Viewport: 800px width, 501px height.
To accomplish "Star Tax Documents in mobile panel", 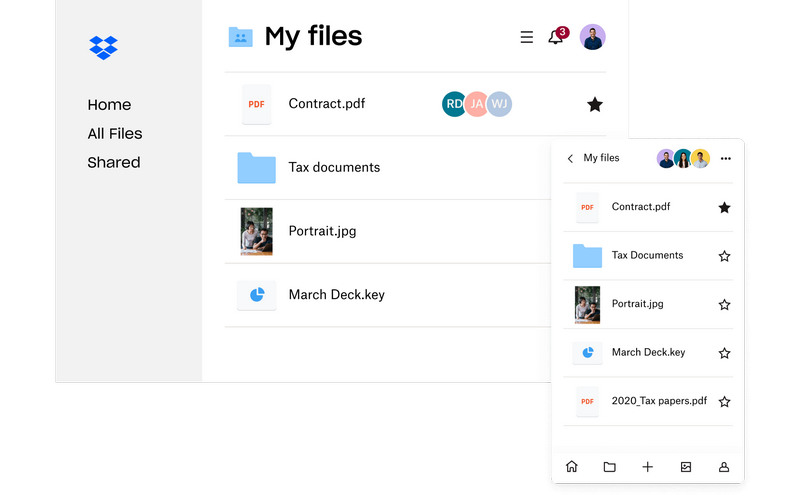I will 724,256.
